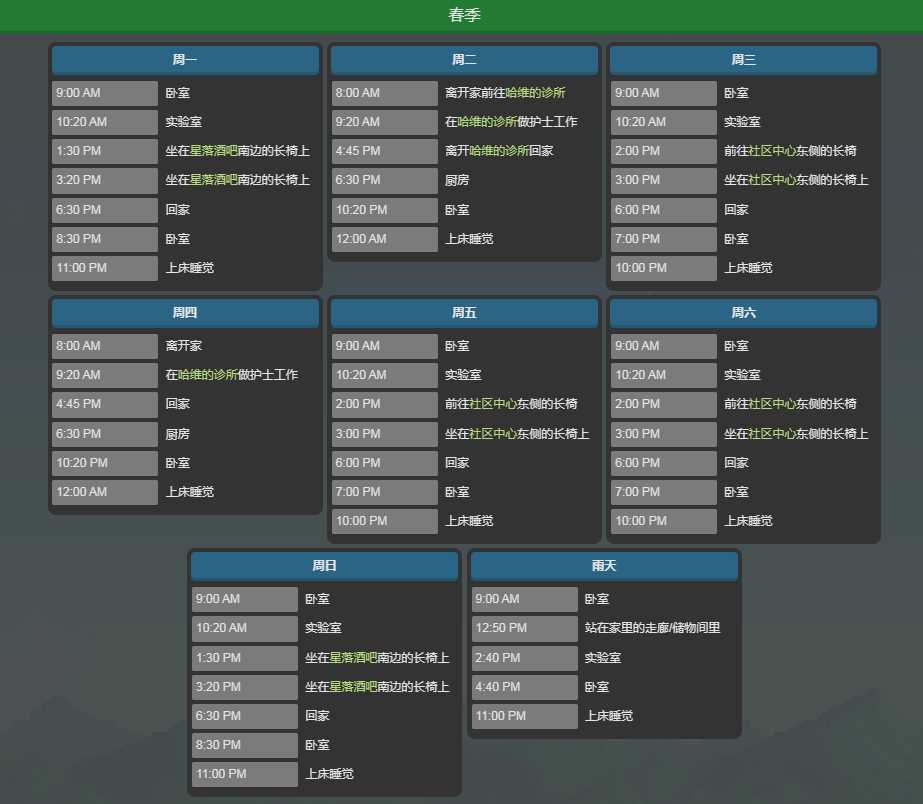Click the 11:00 PM time cell under 周一
The height and width of the screenshot is (804, 923).
(x=105, y=268)
